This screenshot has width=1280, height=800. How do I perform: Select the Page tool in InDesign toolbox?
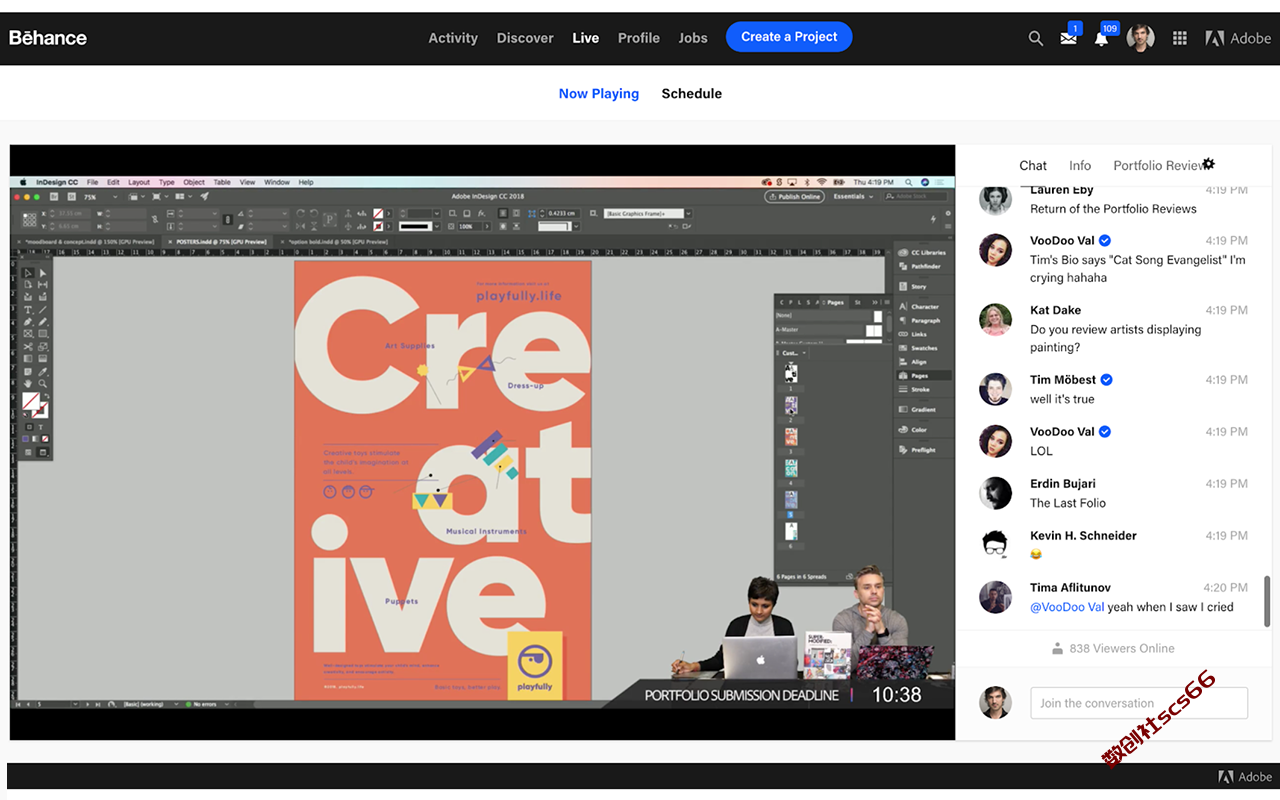point(28,284)
